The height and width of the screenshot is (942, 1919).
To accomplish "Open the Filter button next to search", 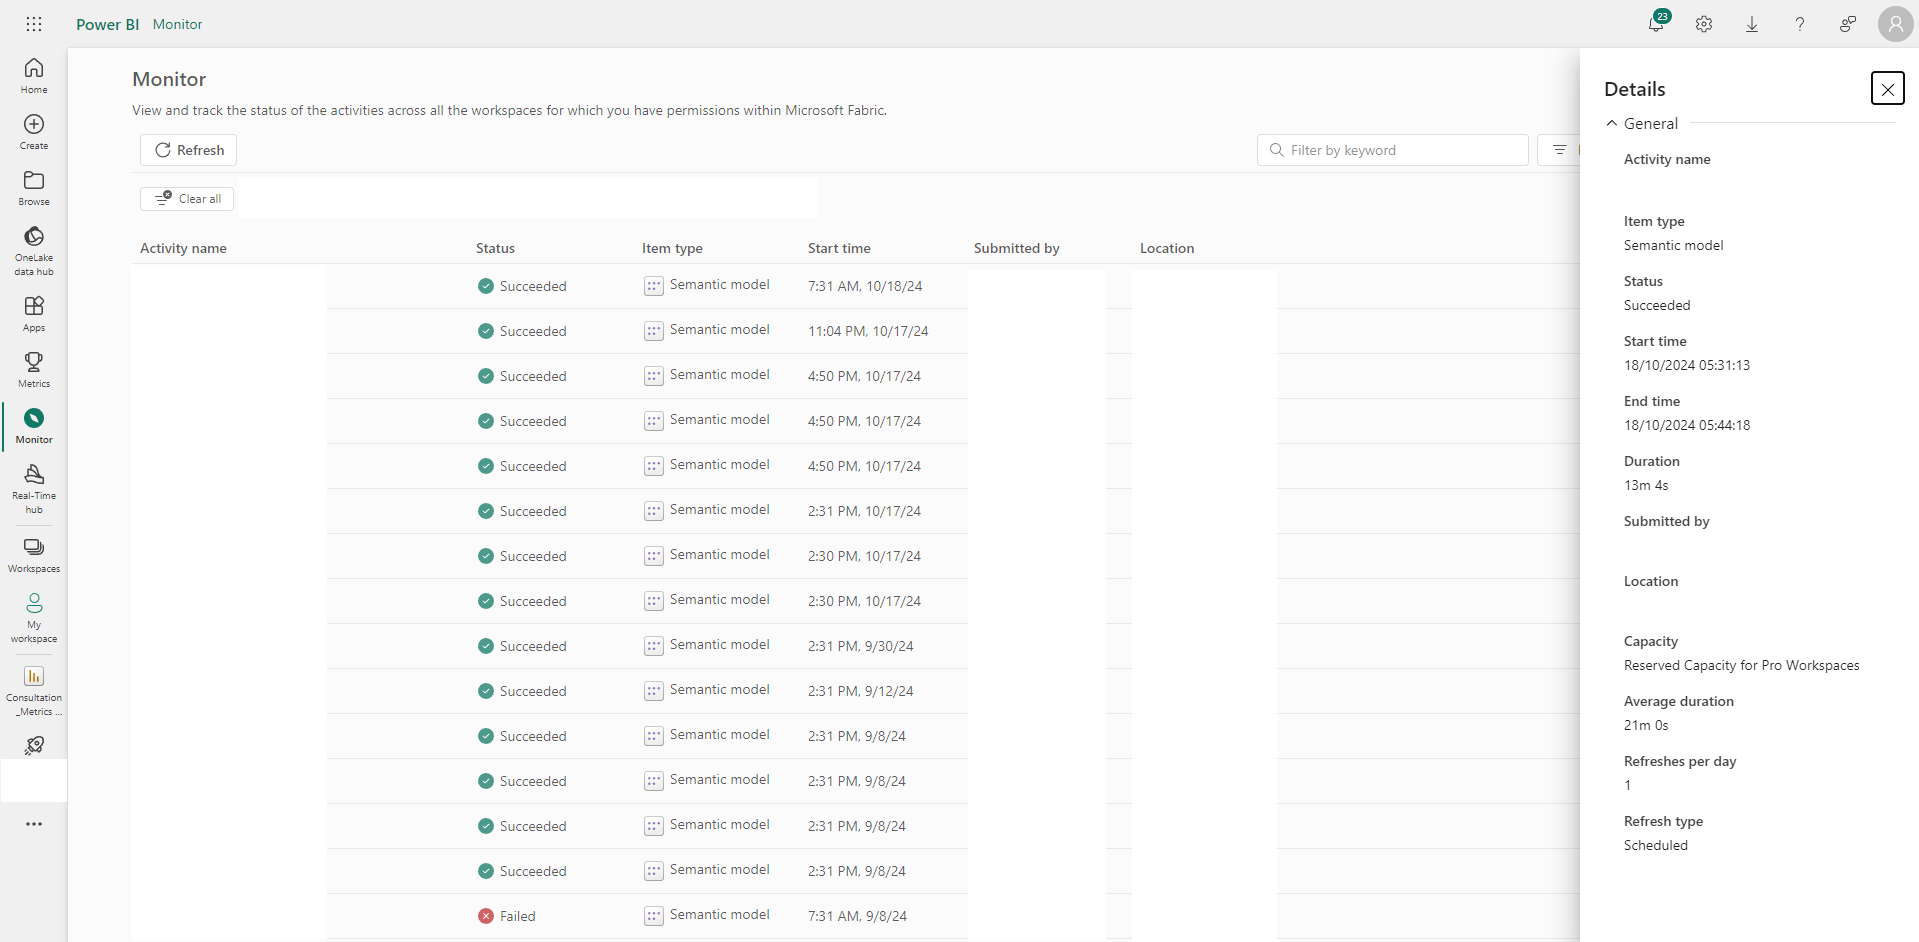I will point(1559,150).
